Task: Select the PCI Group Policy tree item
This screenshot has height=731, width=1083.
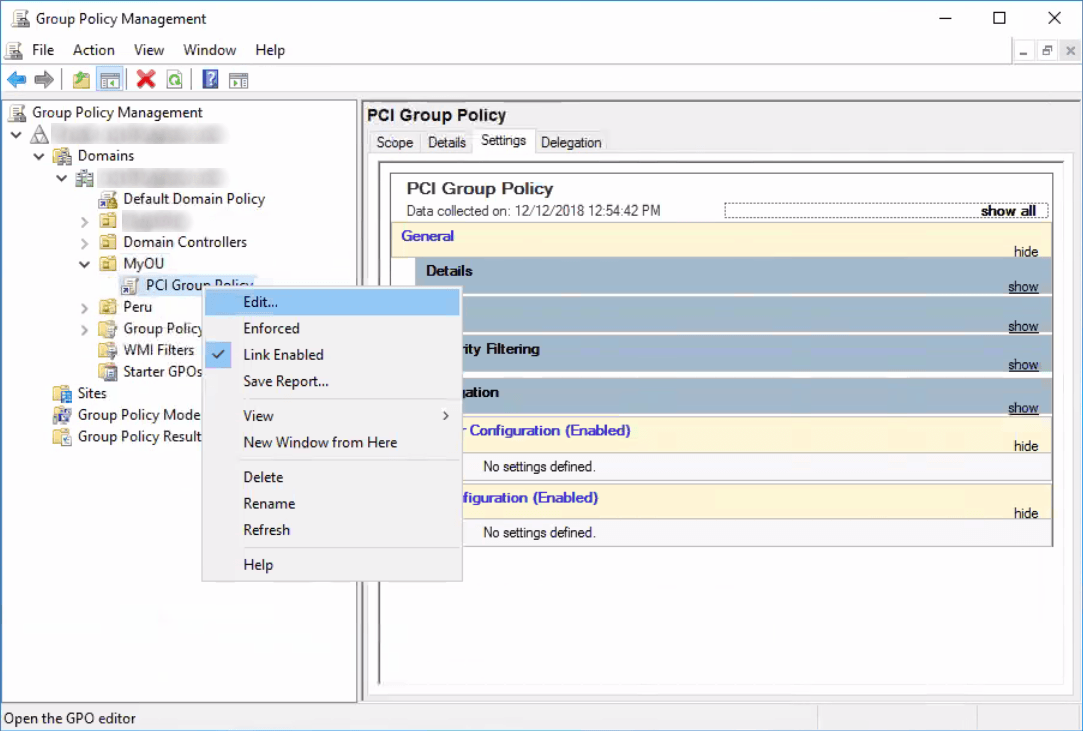Action: tap(200, 285)
